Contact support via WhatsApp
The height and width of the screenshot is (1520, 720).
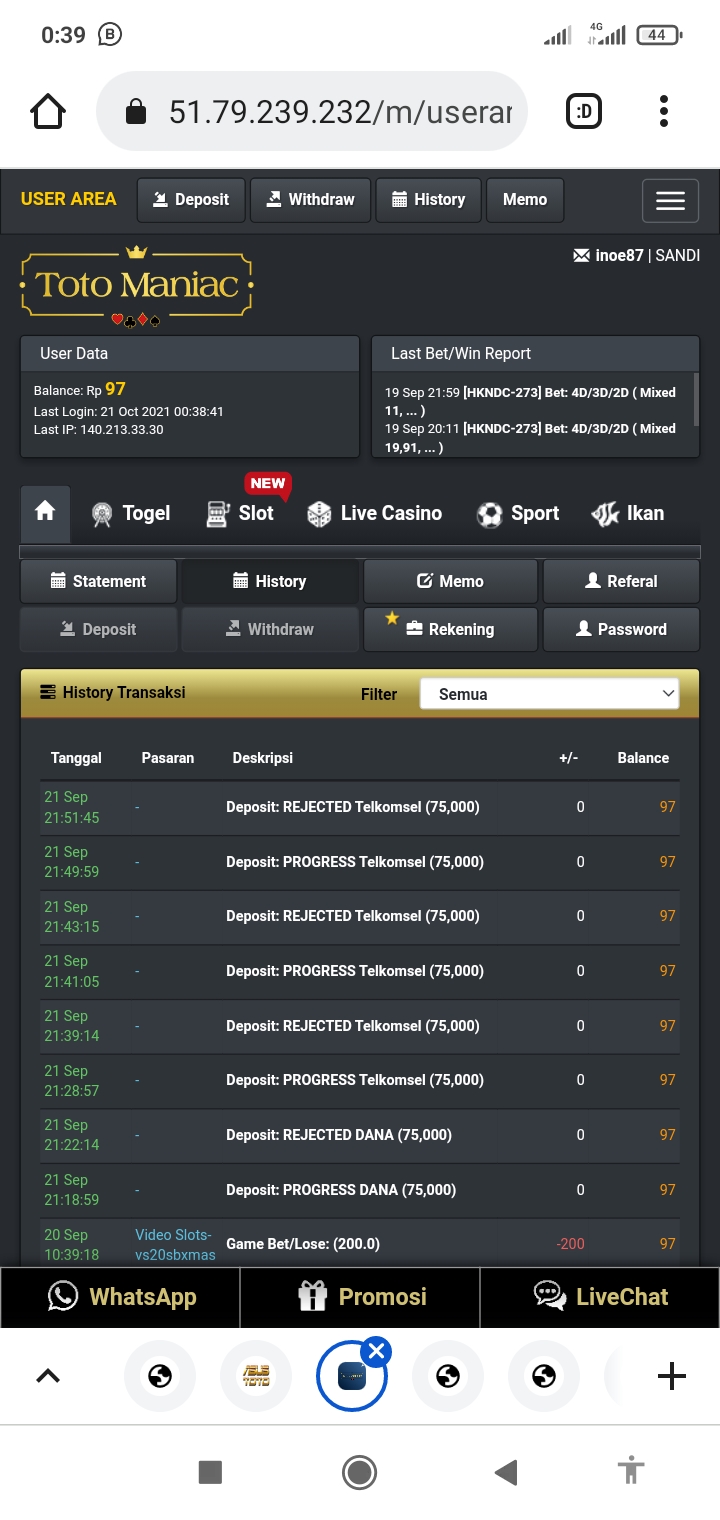121,1297
